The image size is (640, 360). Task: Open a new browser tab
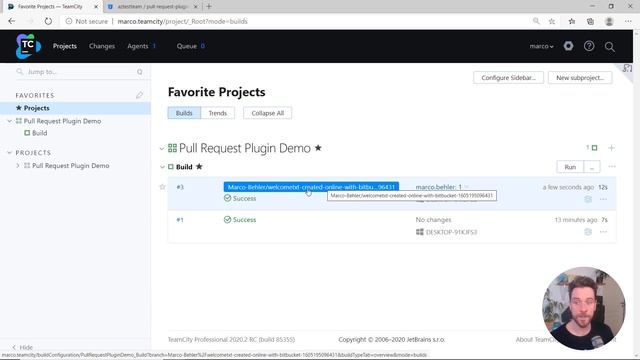[209, 7]
